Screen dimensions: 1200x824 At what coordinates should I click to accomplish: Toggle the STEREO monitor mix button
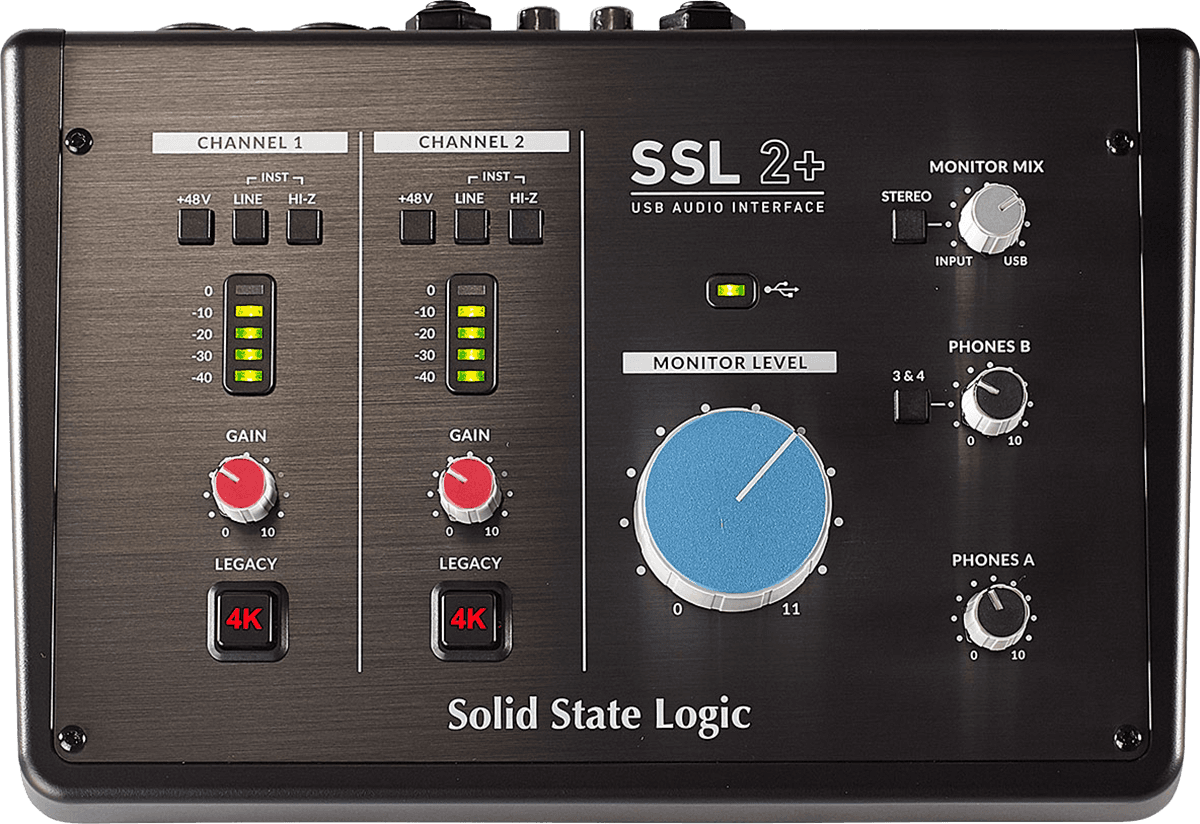pos(908,226)
